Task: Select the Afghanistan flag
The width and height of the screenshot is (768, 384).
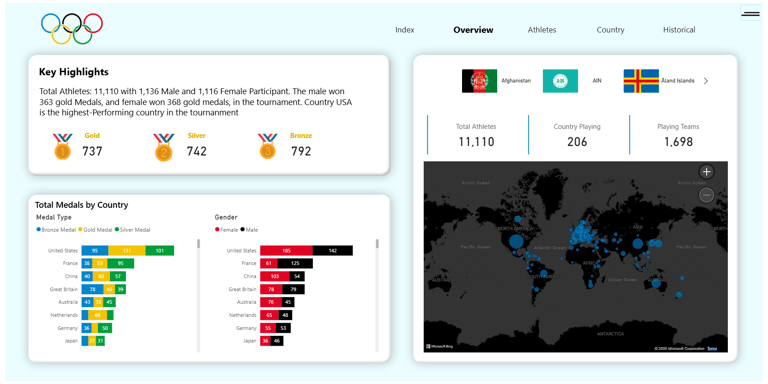Action: (480, 81)
